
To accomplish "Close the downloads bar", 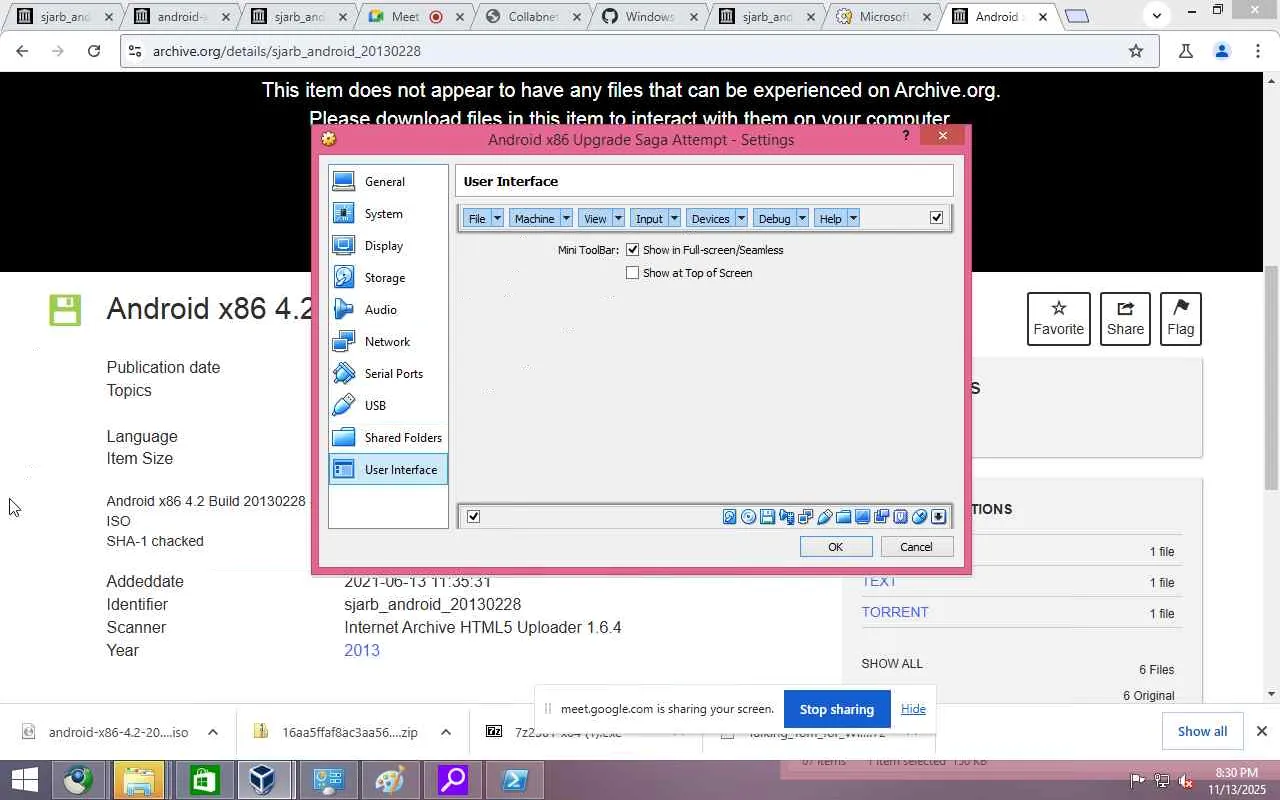I will coord(1262,731).
